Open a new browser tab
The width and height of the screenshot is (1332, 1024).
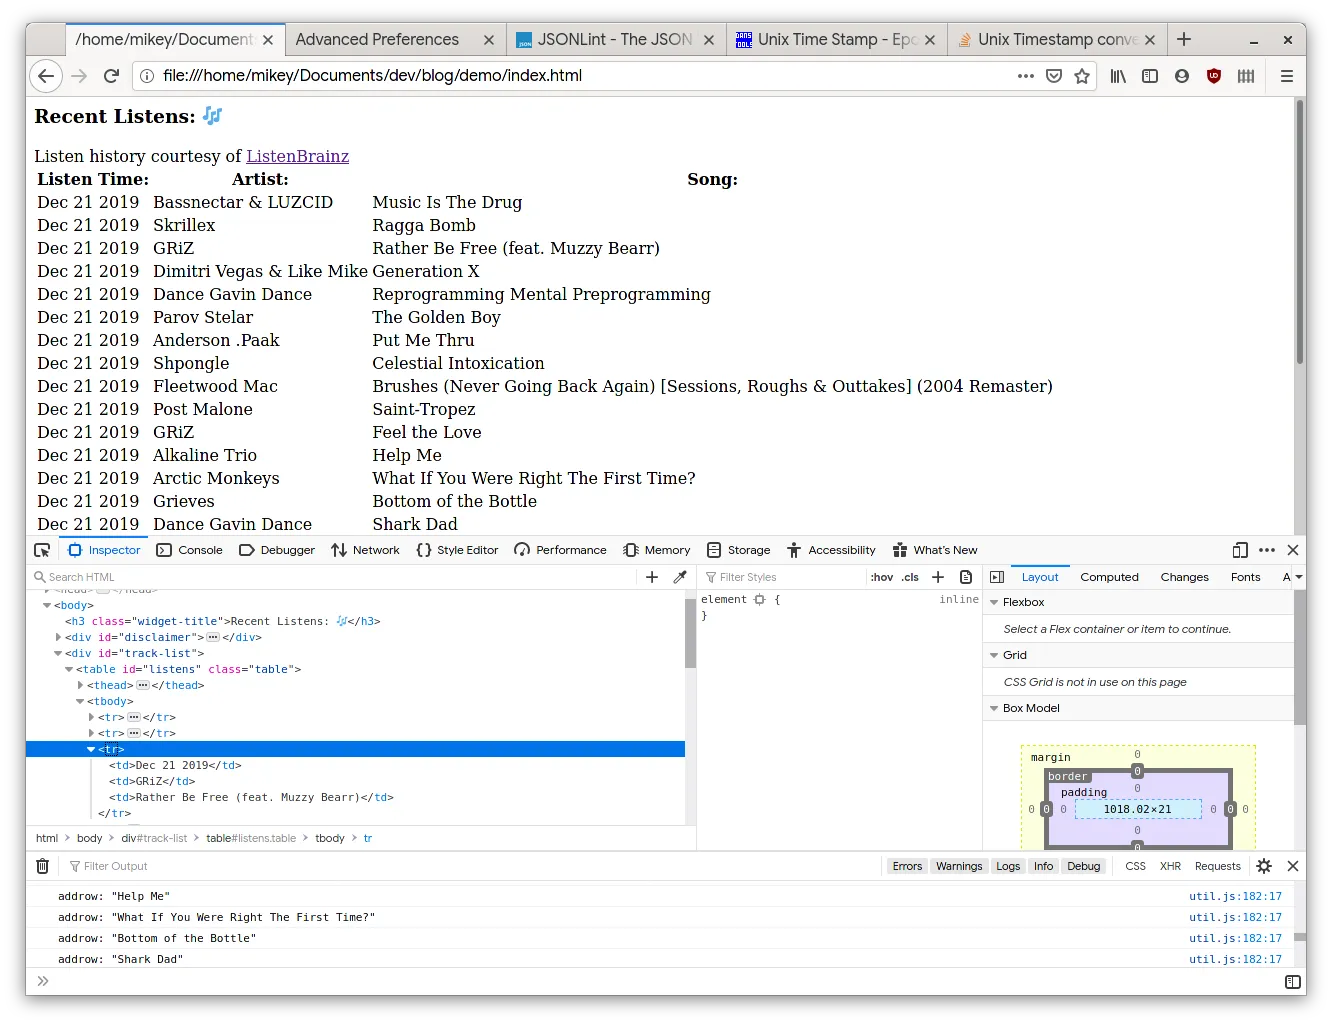click(x=1184, y=39)
